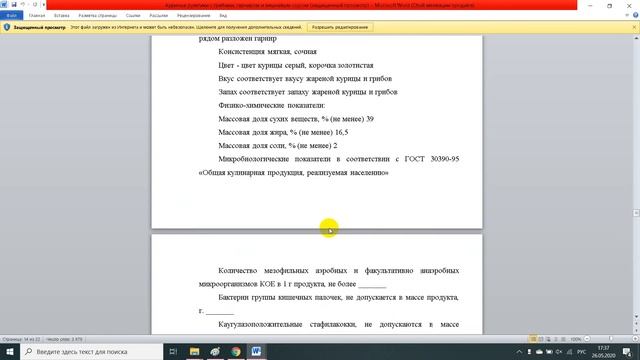Click the zoom slider handle
This screenshot has width=640, height=360.
click(611, 339)
